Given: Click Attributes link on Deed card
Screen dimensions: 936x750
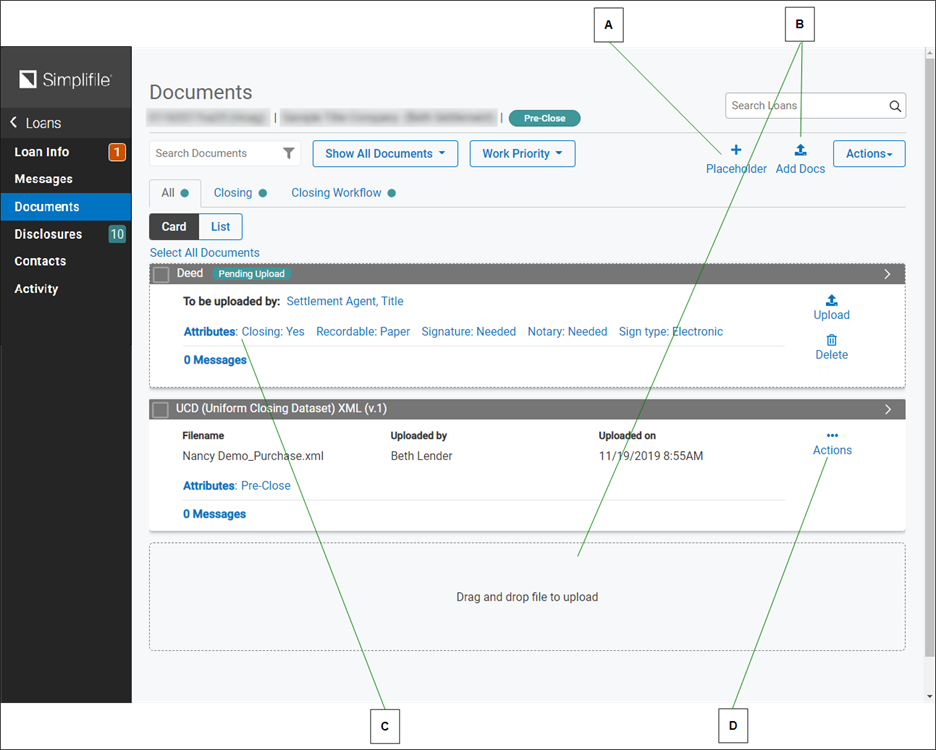Looking at the screenshot, I should pyautogui.click(x=210, y=331).
